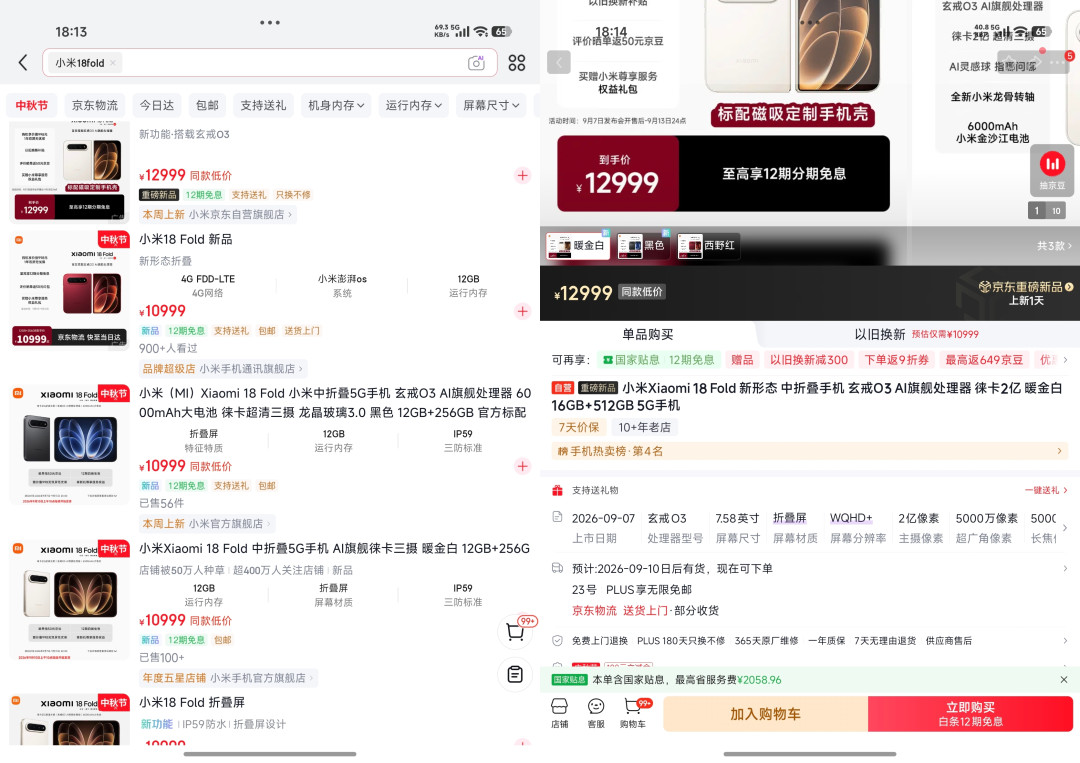Tap the delivery truck icon
Image resolution: width=1080 pixels, height=763 pixels.
pyautogui.click(x=557, y=568)
